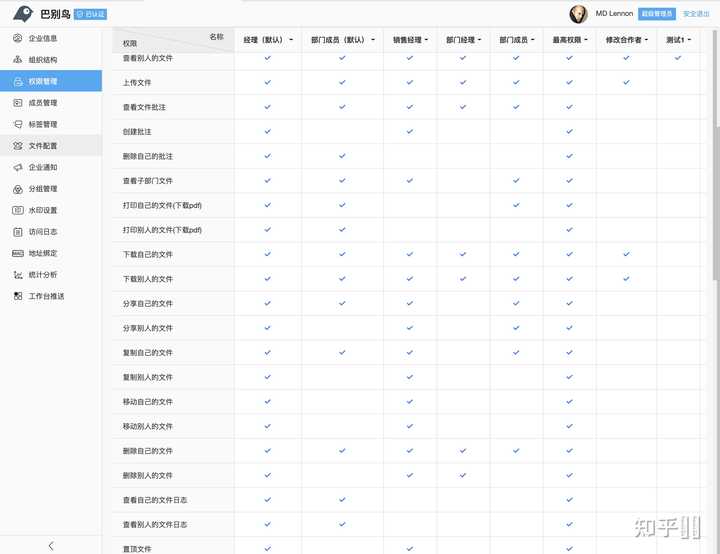Image resolution: width=720 pixels, height=554 pixels.
Task: Click the 查看别人的文件日志 row label
Action: (155, 525)
